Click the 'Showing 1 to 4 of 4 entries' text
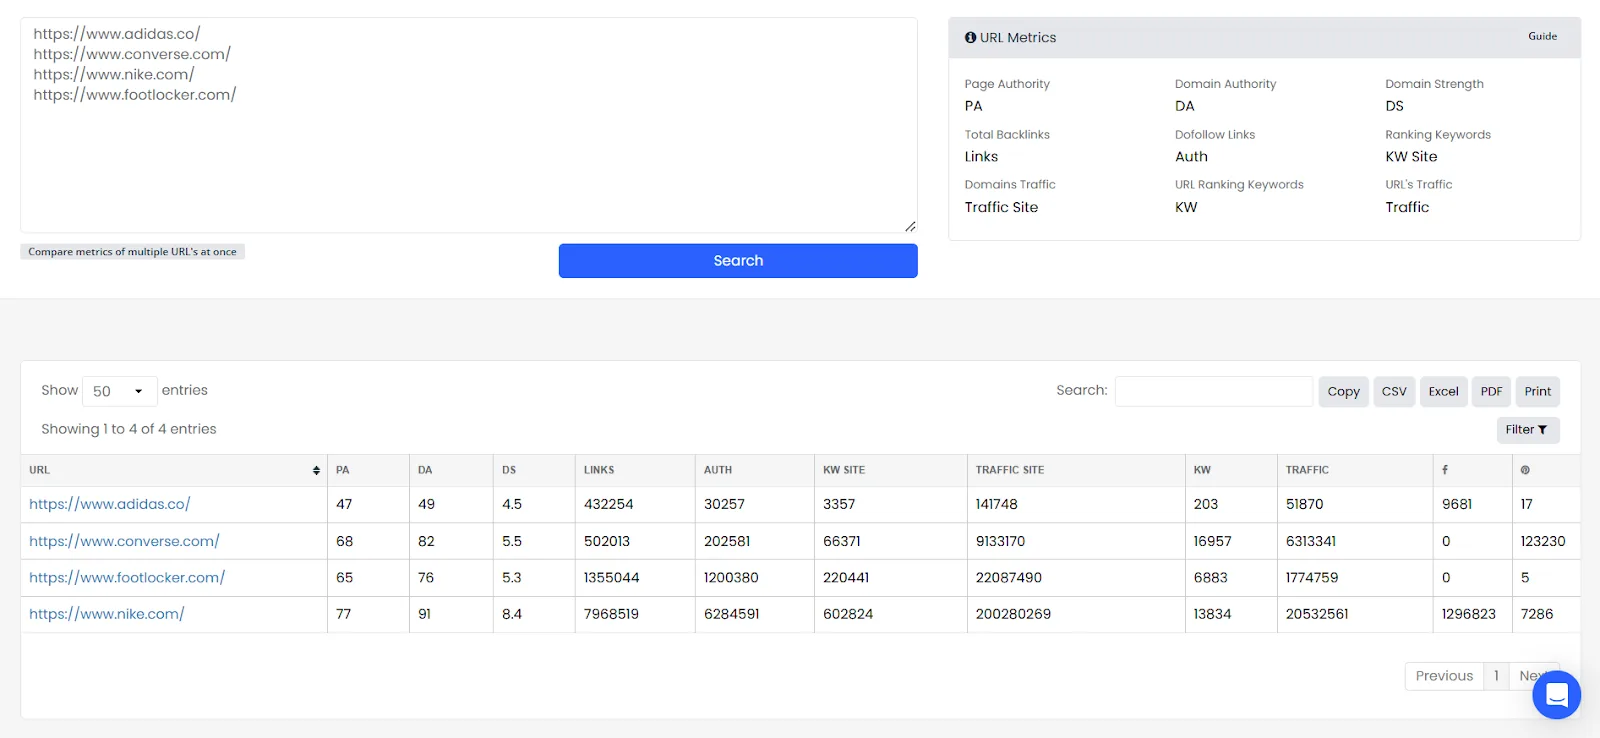This screenshot has width=1600, height=738. point(129,429)
